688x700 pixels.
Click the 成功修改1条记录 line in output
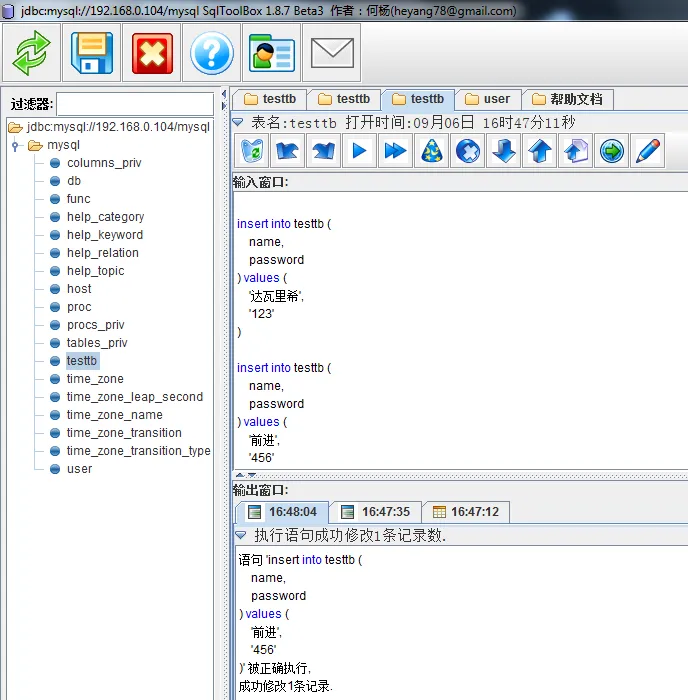tap(285, 686)
